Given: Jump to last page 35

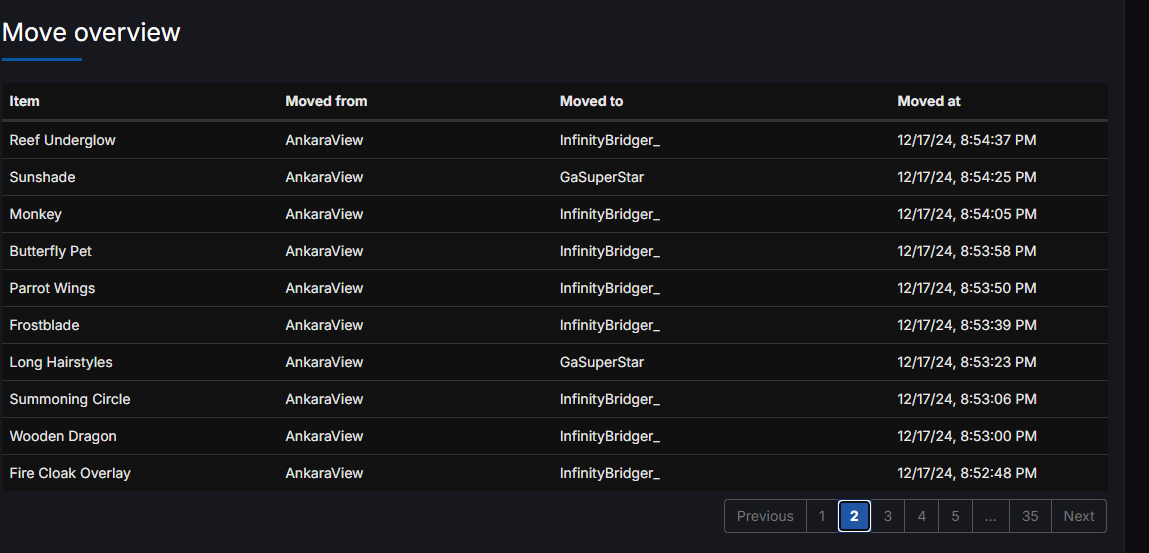Looking at the screenshot, I should 1030,516.
